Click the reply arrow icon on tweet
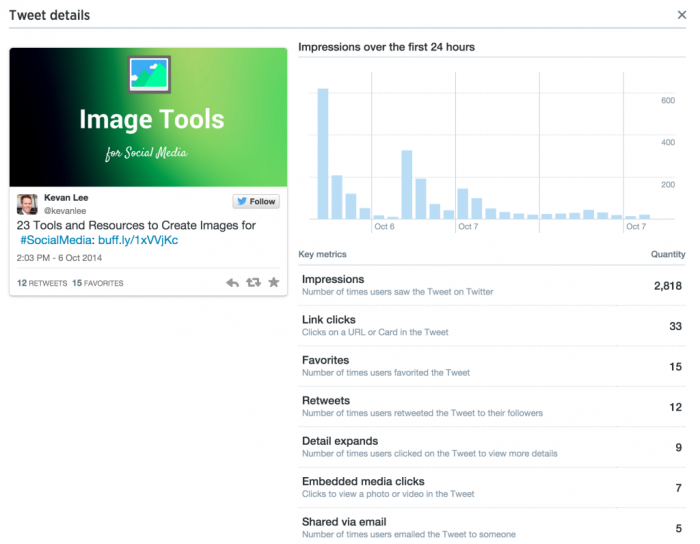The height and width of the screenshot is (544, 700). click(x=232, y=282)
